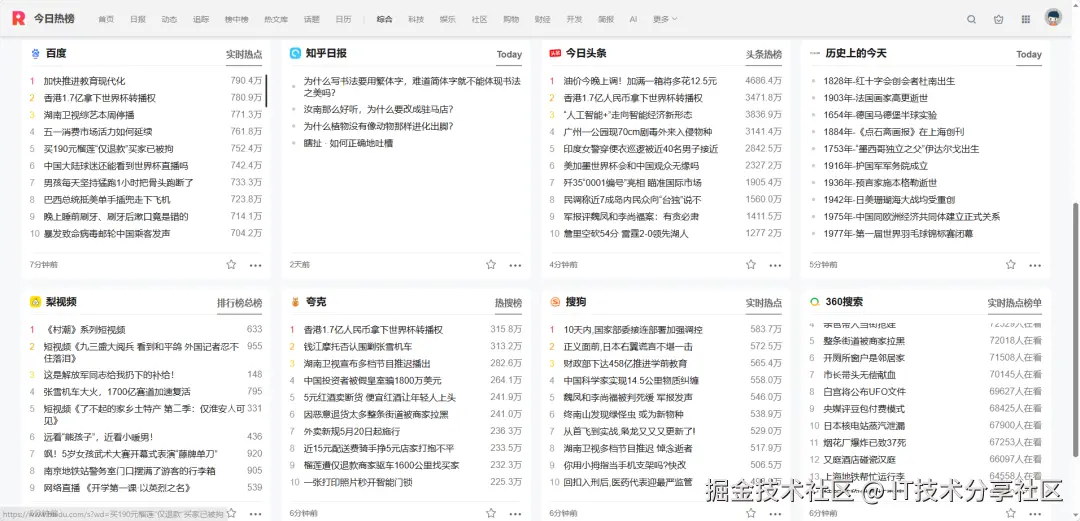1080x521 pixels.
Task: Open 《村潮》系列短视频 in 梨视频
Action: pos(84,329)
